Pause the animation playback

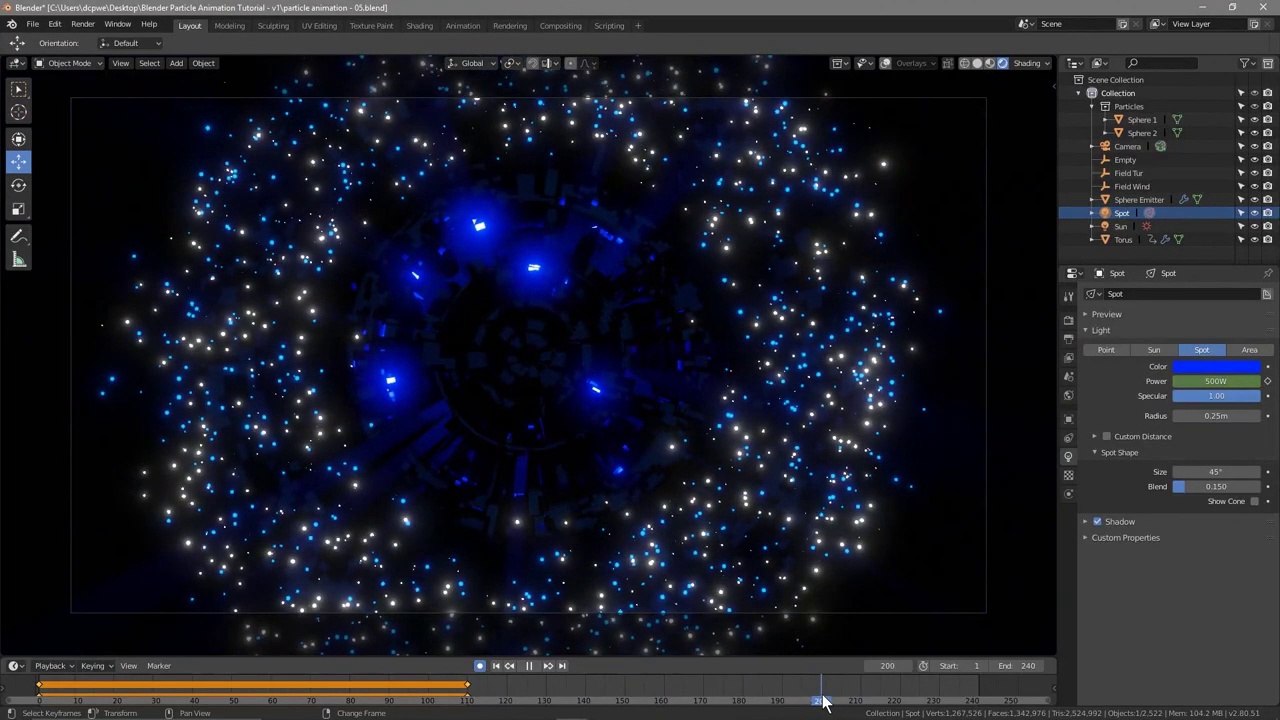coord(529,666)
